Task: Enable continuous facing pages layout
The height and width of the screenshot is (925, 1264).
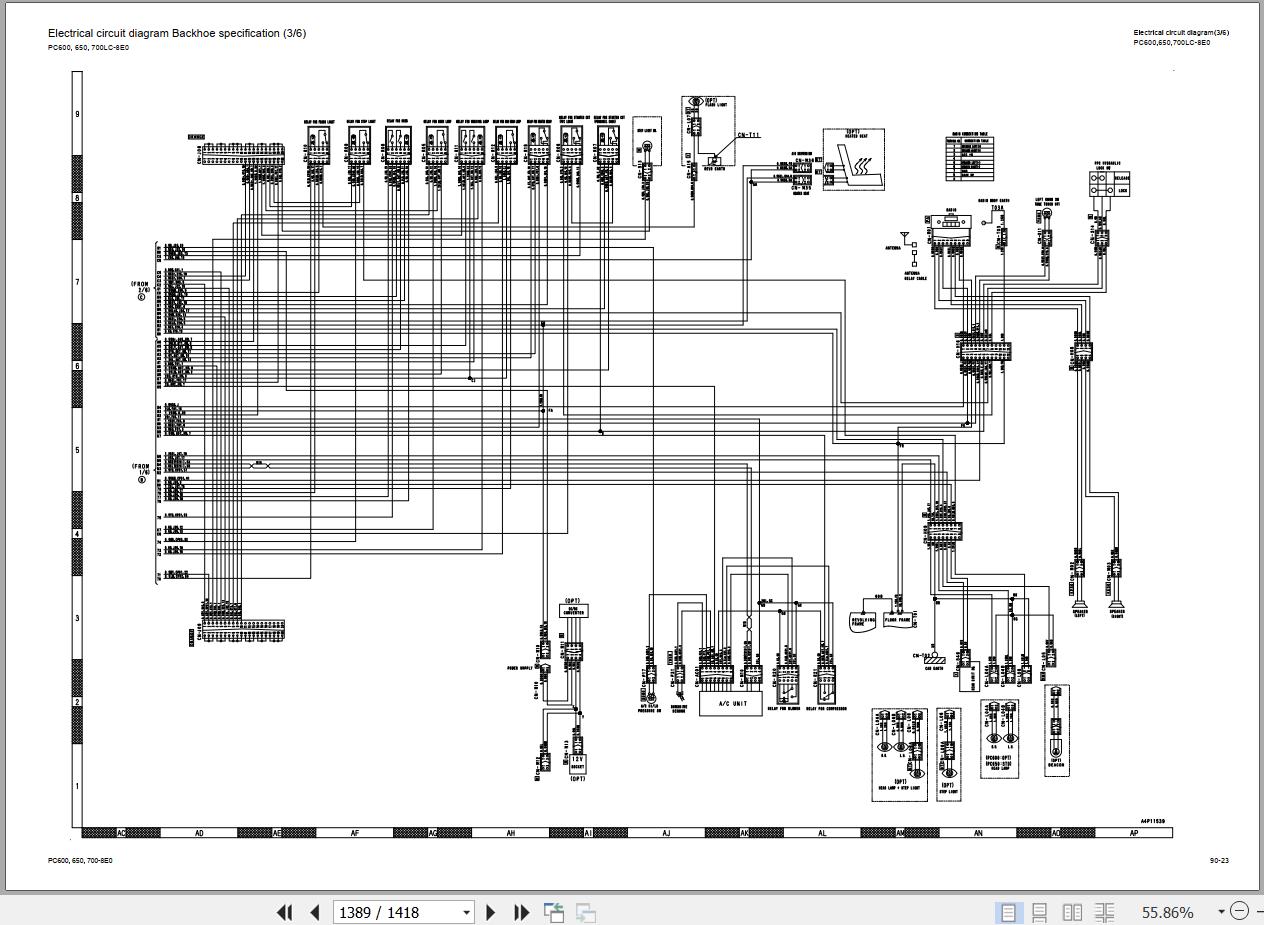Action: click(1104, 912)
